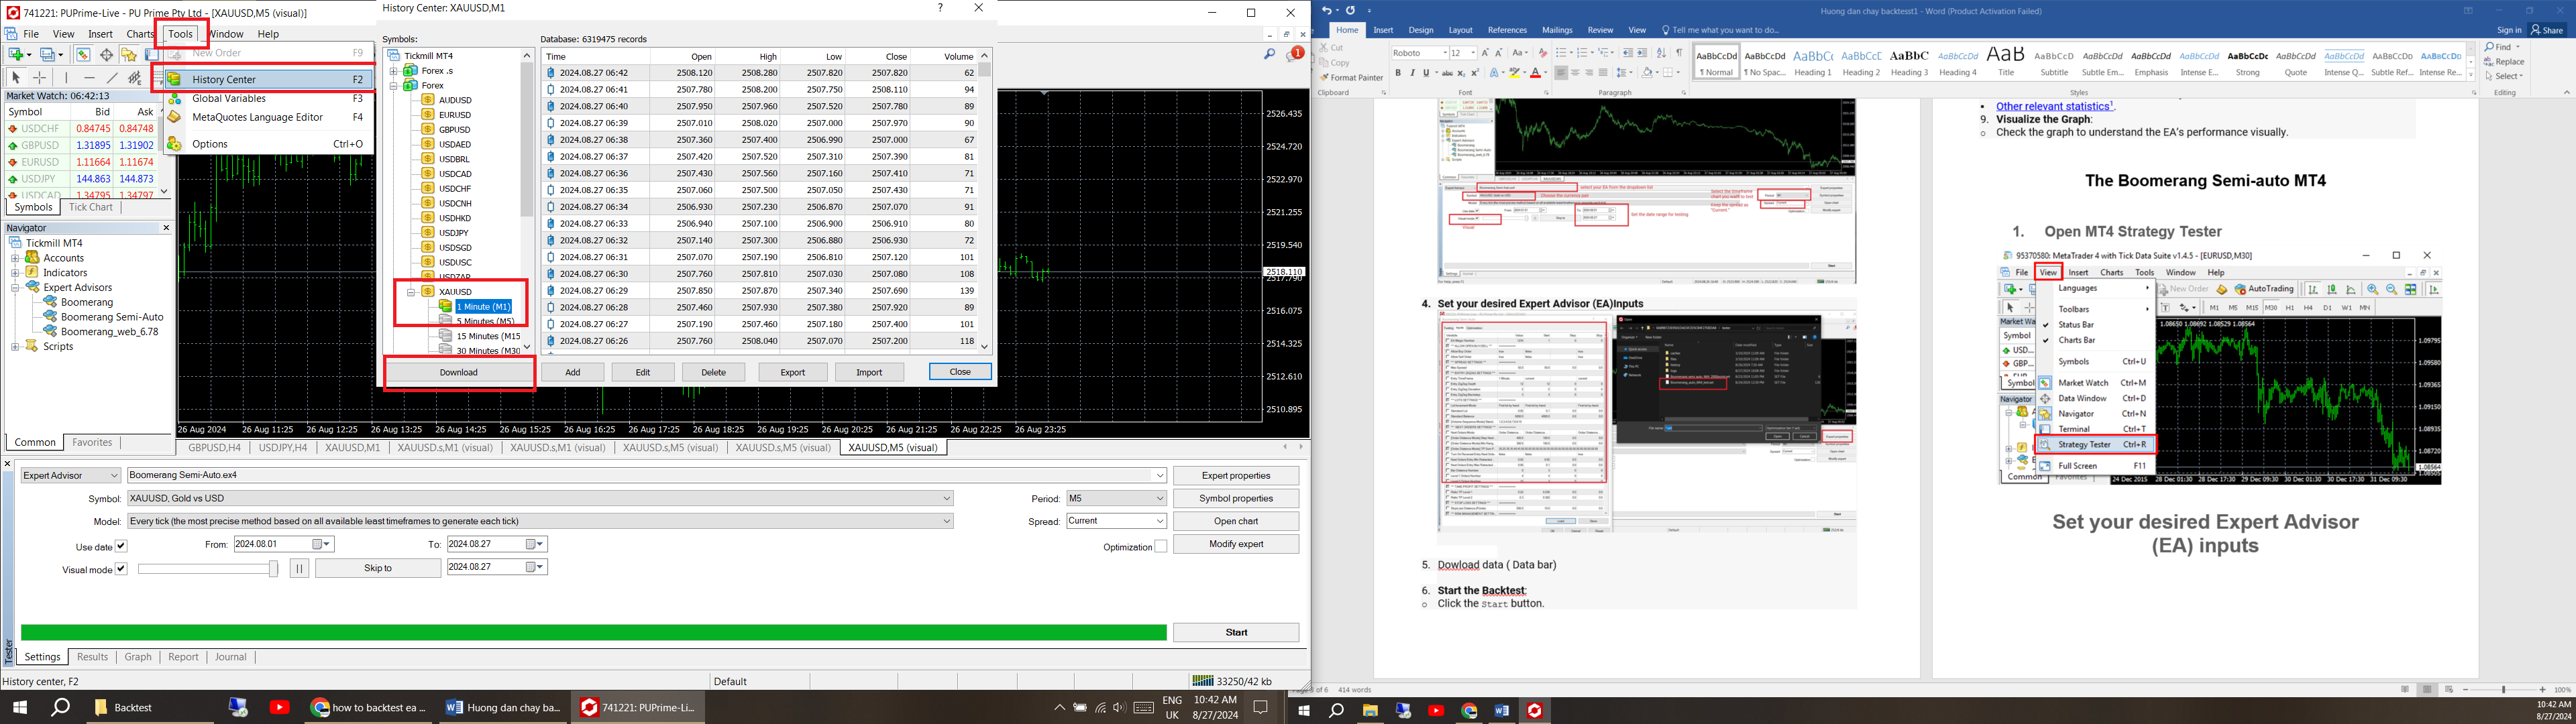Viewport: 2576px width, 724px height.
Task: Switch to Chrome 'how to backtest ea' taskbar item
Action: point(368,707)
